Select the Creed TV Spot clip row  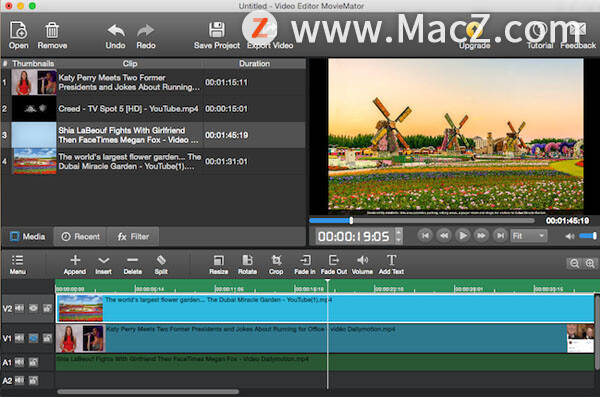[153, 109]
